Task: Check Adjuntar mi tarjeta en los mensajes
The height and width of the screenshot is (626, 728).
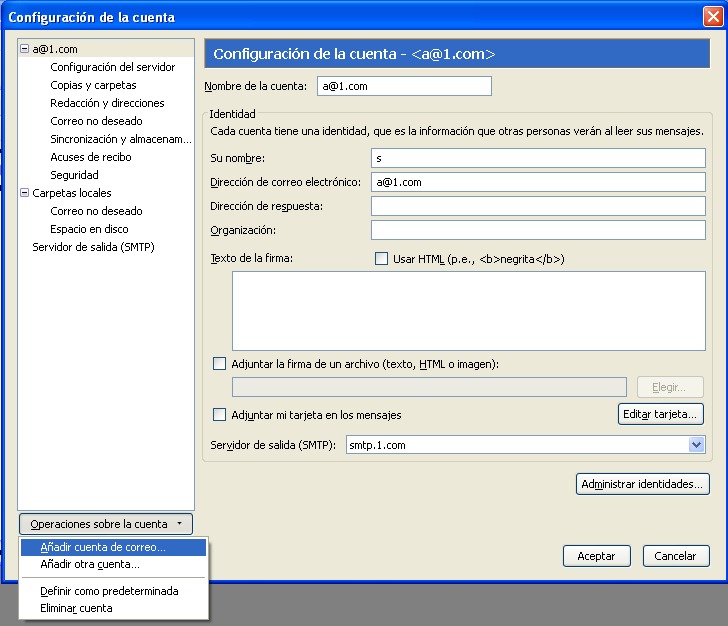Action: [x=220, y=414]
